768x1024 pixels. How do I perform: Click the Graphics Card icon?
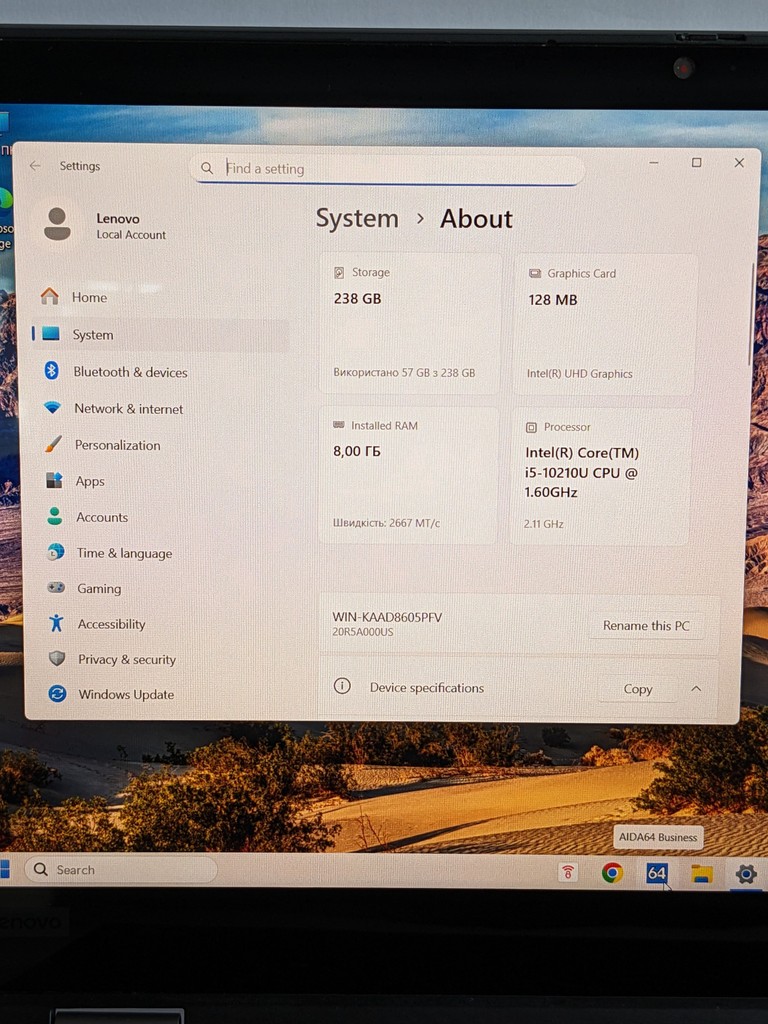click(x=535, y=274)
